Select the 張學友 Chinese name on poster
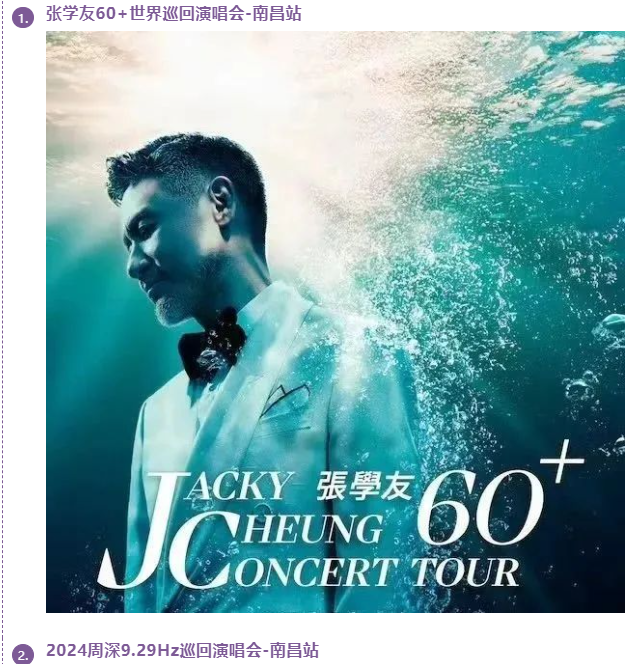628x664 pixels. click(x=364, y=484)
